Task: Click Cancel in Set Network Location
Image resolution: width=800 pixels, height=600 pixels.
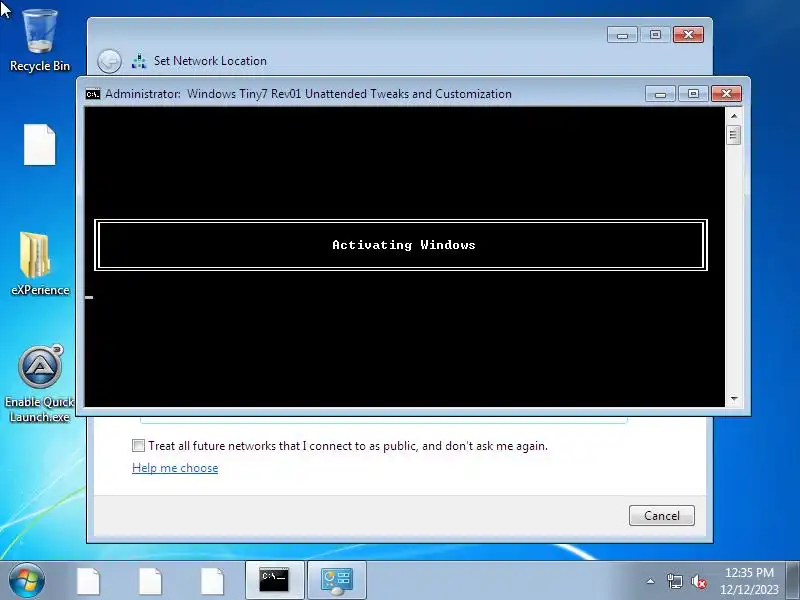Action: (x=662, y=515)
